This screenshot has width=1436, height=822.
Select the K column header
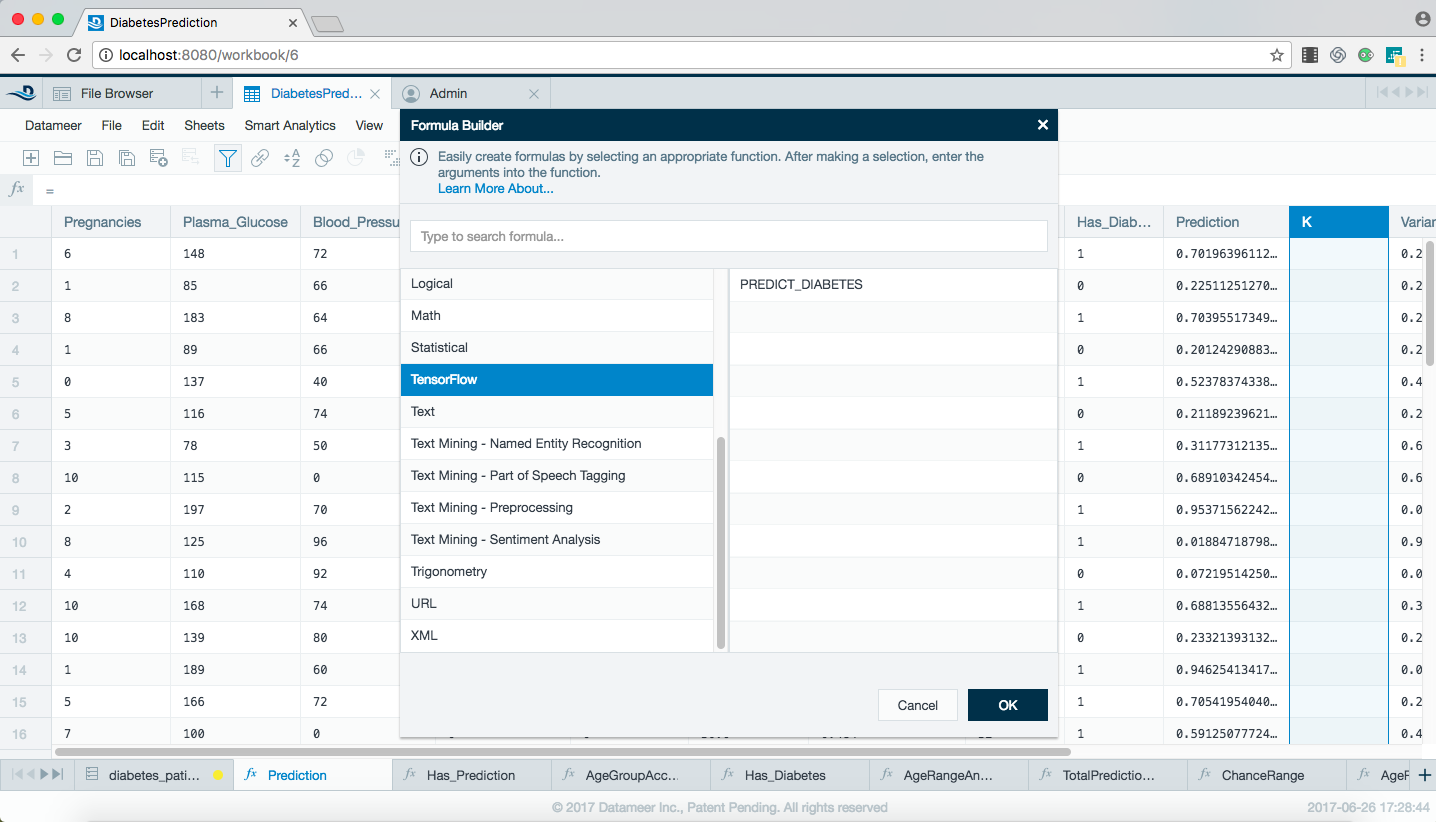point(1339,222)
